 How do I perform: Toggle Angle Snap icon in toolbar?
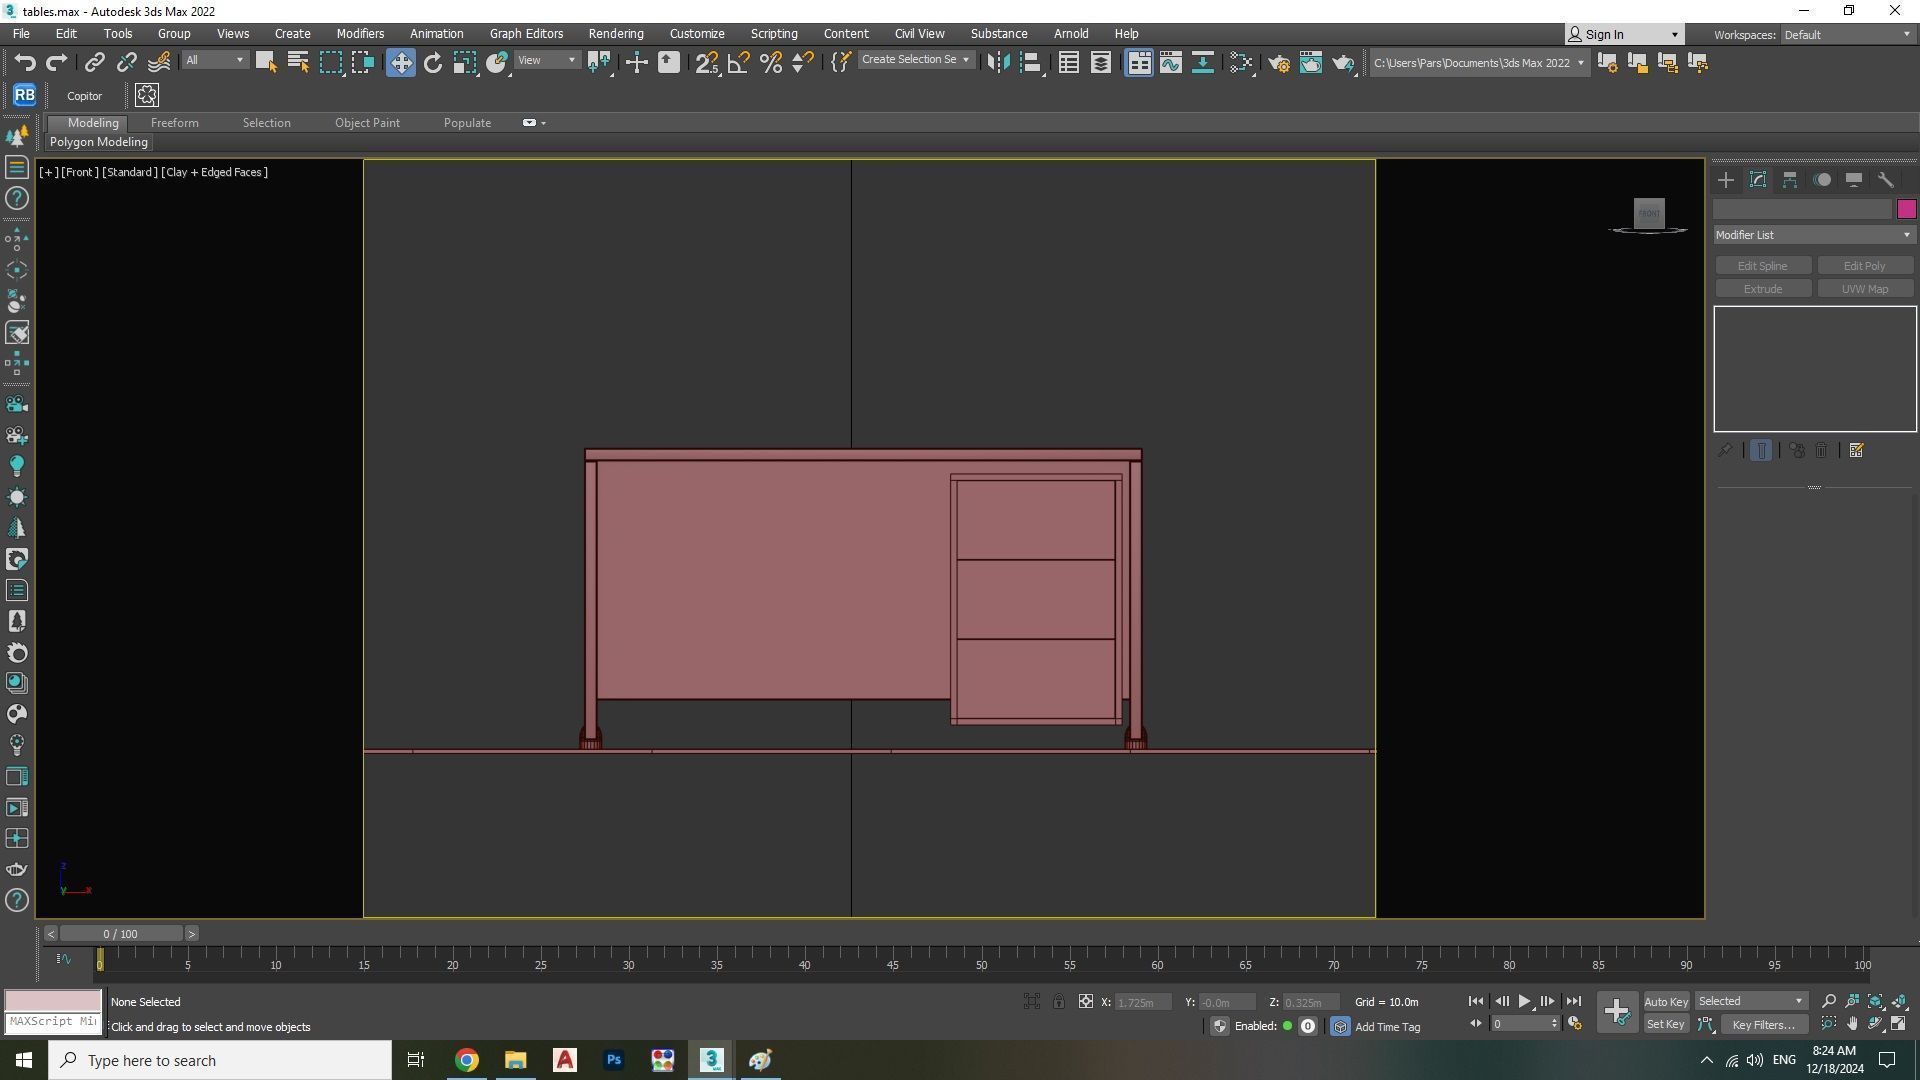click(x=738, y=63)
